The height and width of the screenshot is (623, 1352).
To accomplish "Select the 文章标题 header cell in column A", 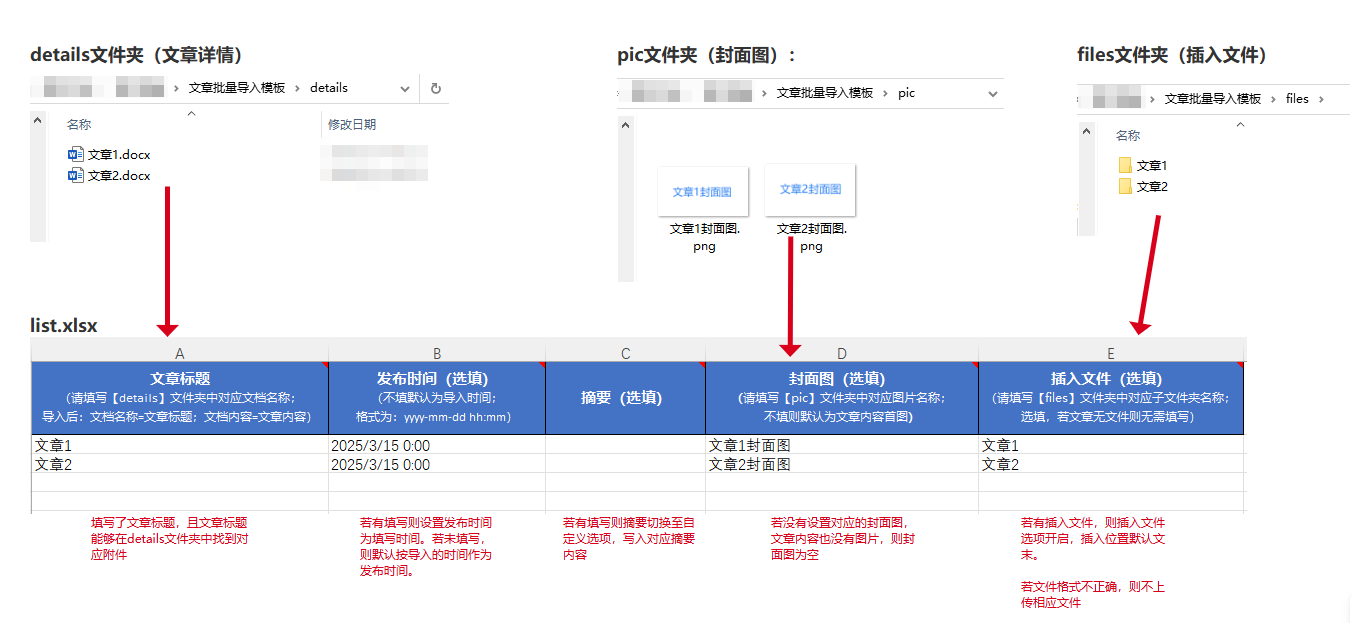I will 179,397.
